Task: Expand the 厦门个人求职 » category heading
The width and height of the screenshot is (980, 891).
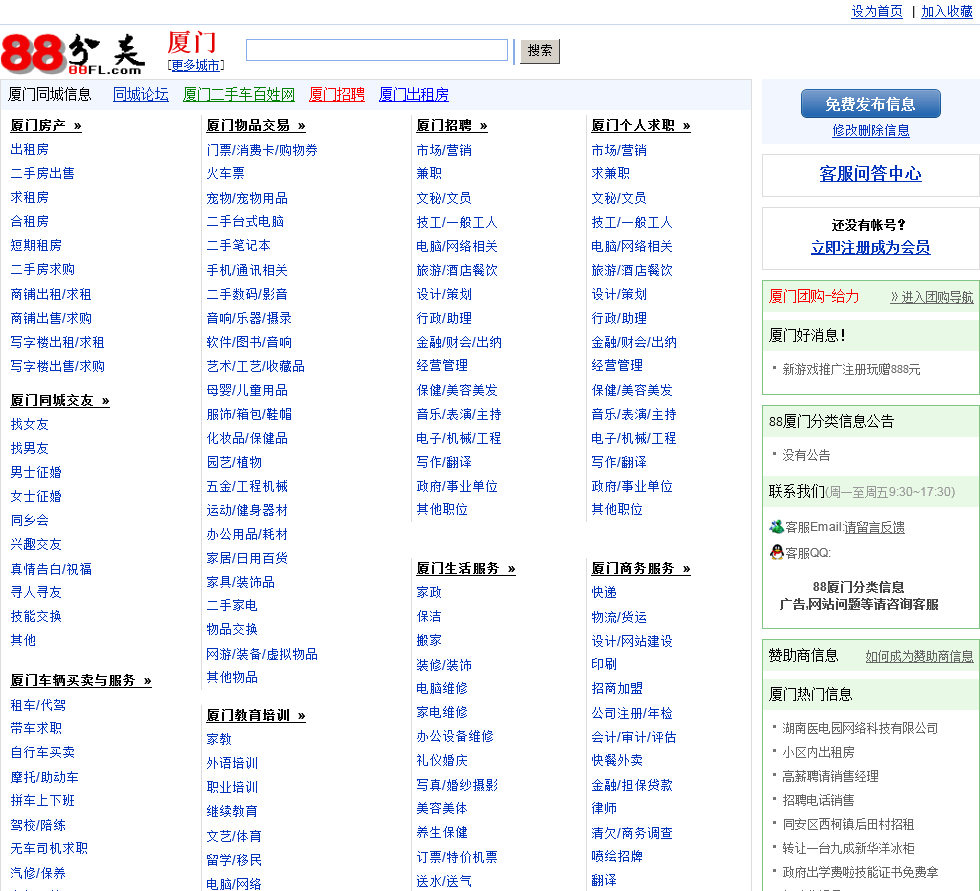Action: [641, 126]
